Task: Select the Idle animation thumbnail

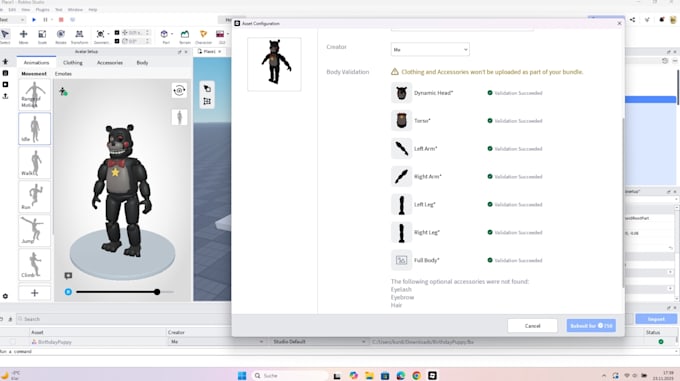Action: pyautogui.click(x=34, y=129)
